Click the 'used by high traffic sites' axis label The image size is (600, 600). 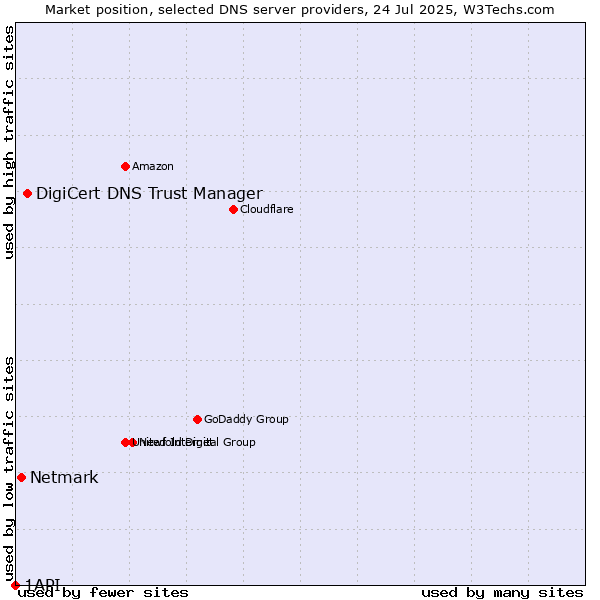[9, 142]
